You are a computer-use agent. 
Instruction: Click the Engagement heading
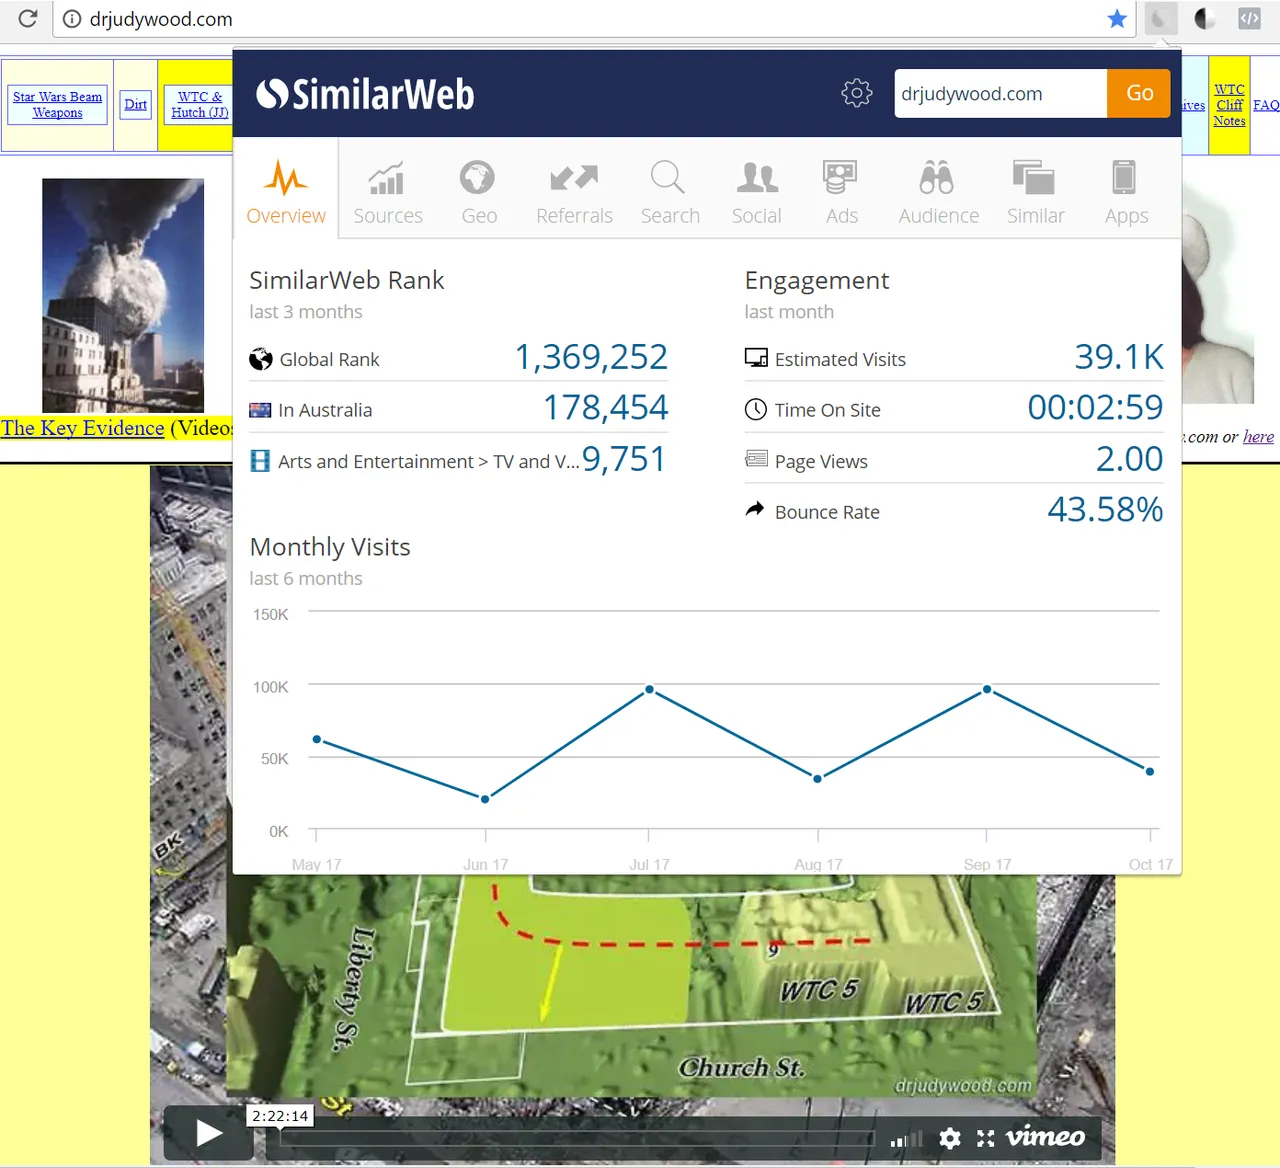[x=817, y=281]
